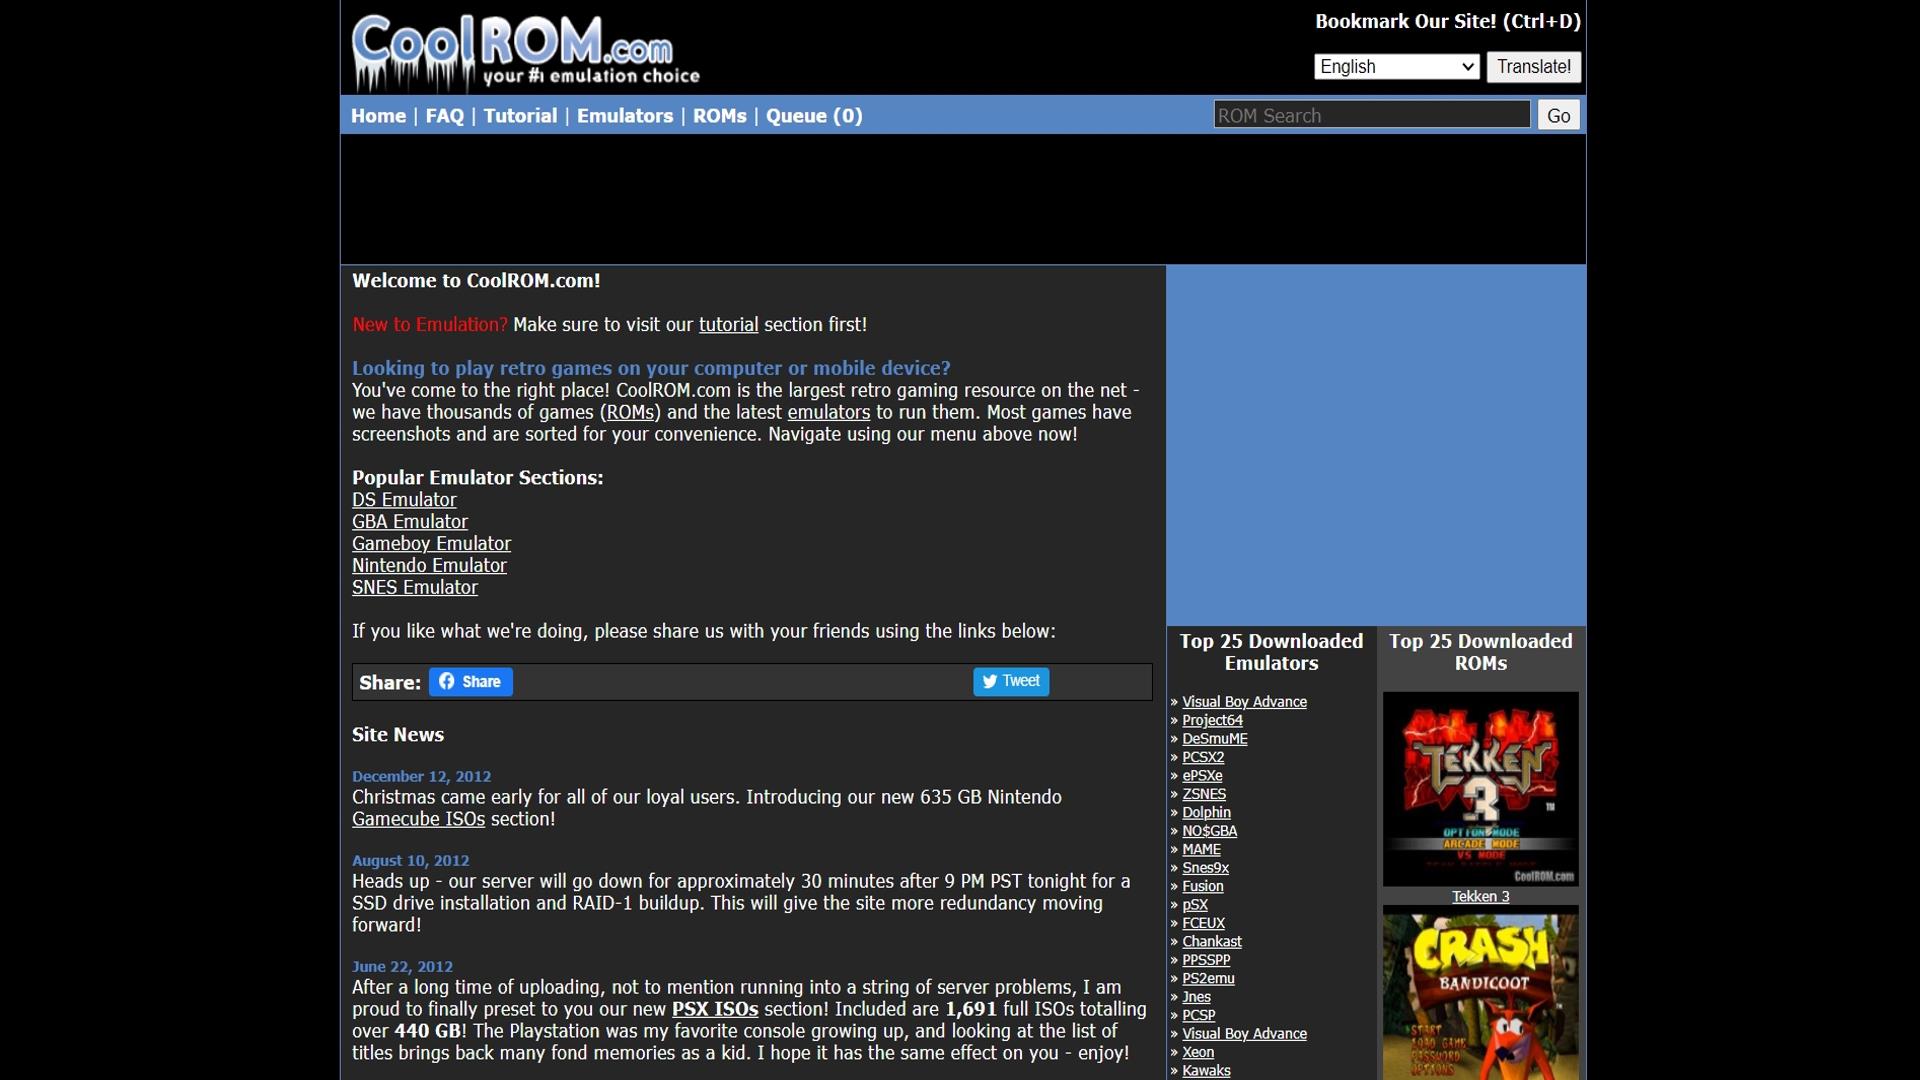Open the GBA Emulator link
The height and width of the screenshot is (1080, 1920).
[x=409, y=522]
